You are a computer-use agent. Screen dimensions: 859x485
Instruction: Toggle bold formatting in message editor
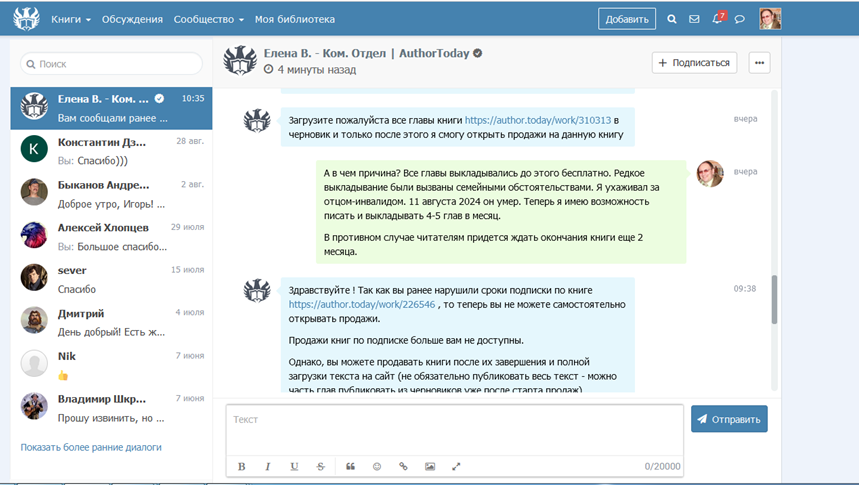242,466
